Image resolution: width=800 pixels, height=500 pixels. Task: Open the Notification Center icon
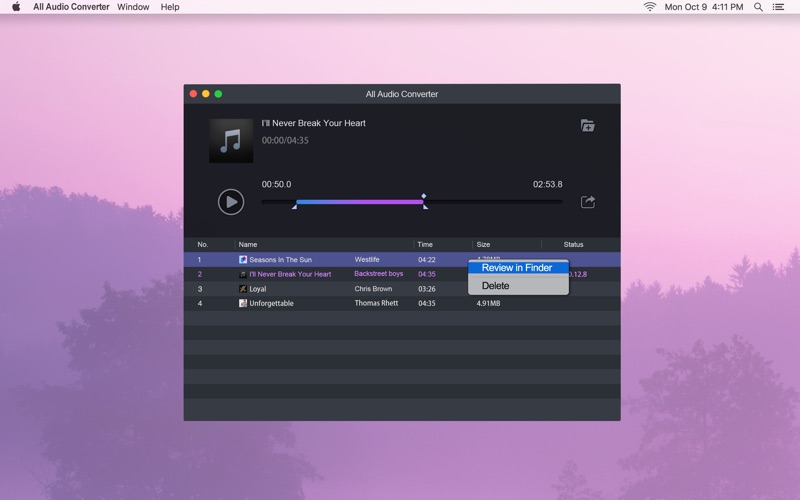pyautogui.click(x=778, y=7)
